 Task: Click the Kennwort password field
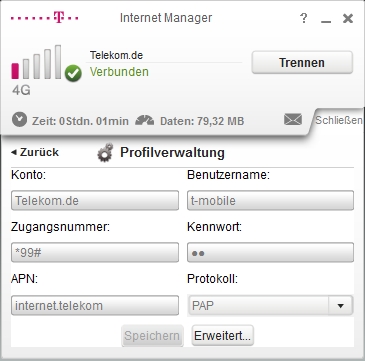coord(270,253)
